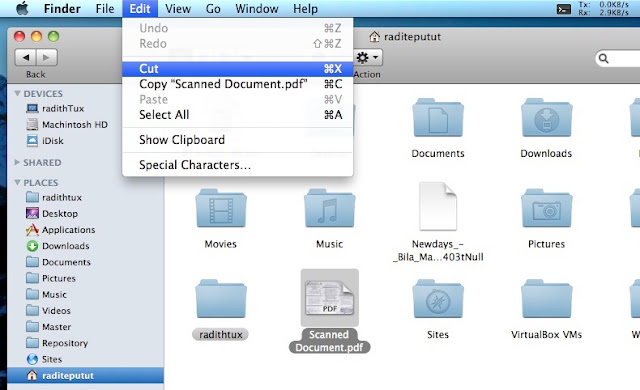Click the Tx/Rx network speed indicator
Screen dimensions: 640x390
603,9
